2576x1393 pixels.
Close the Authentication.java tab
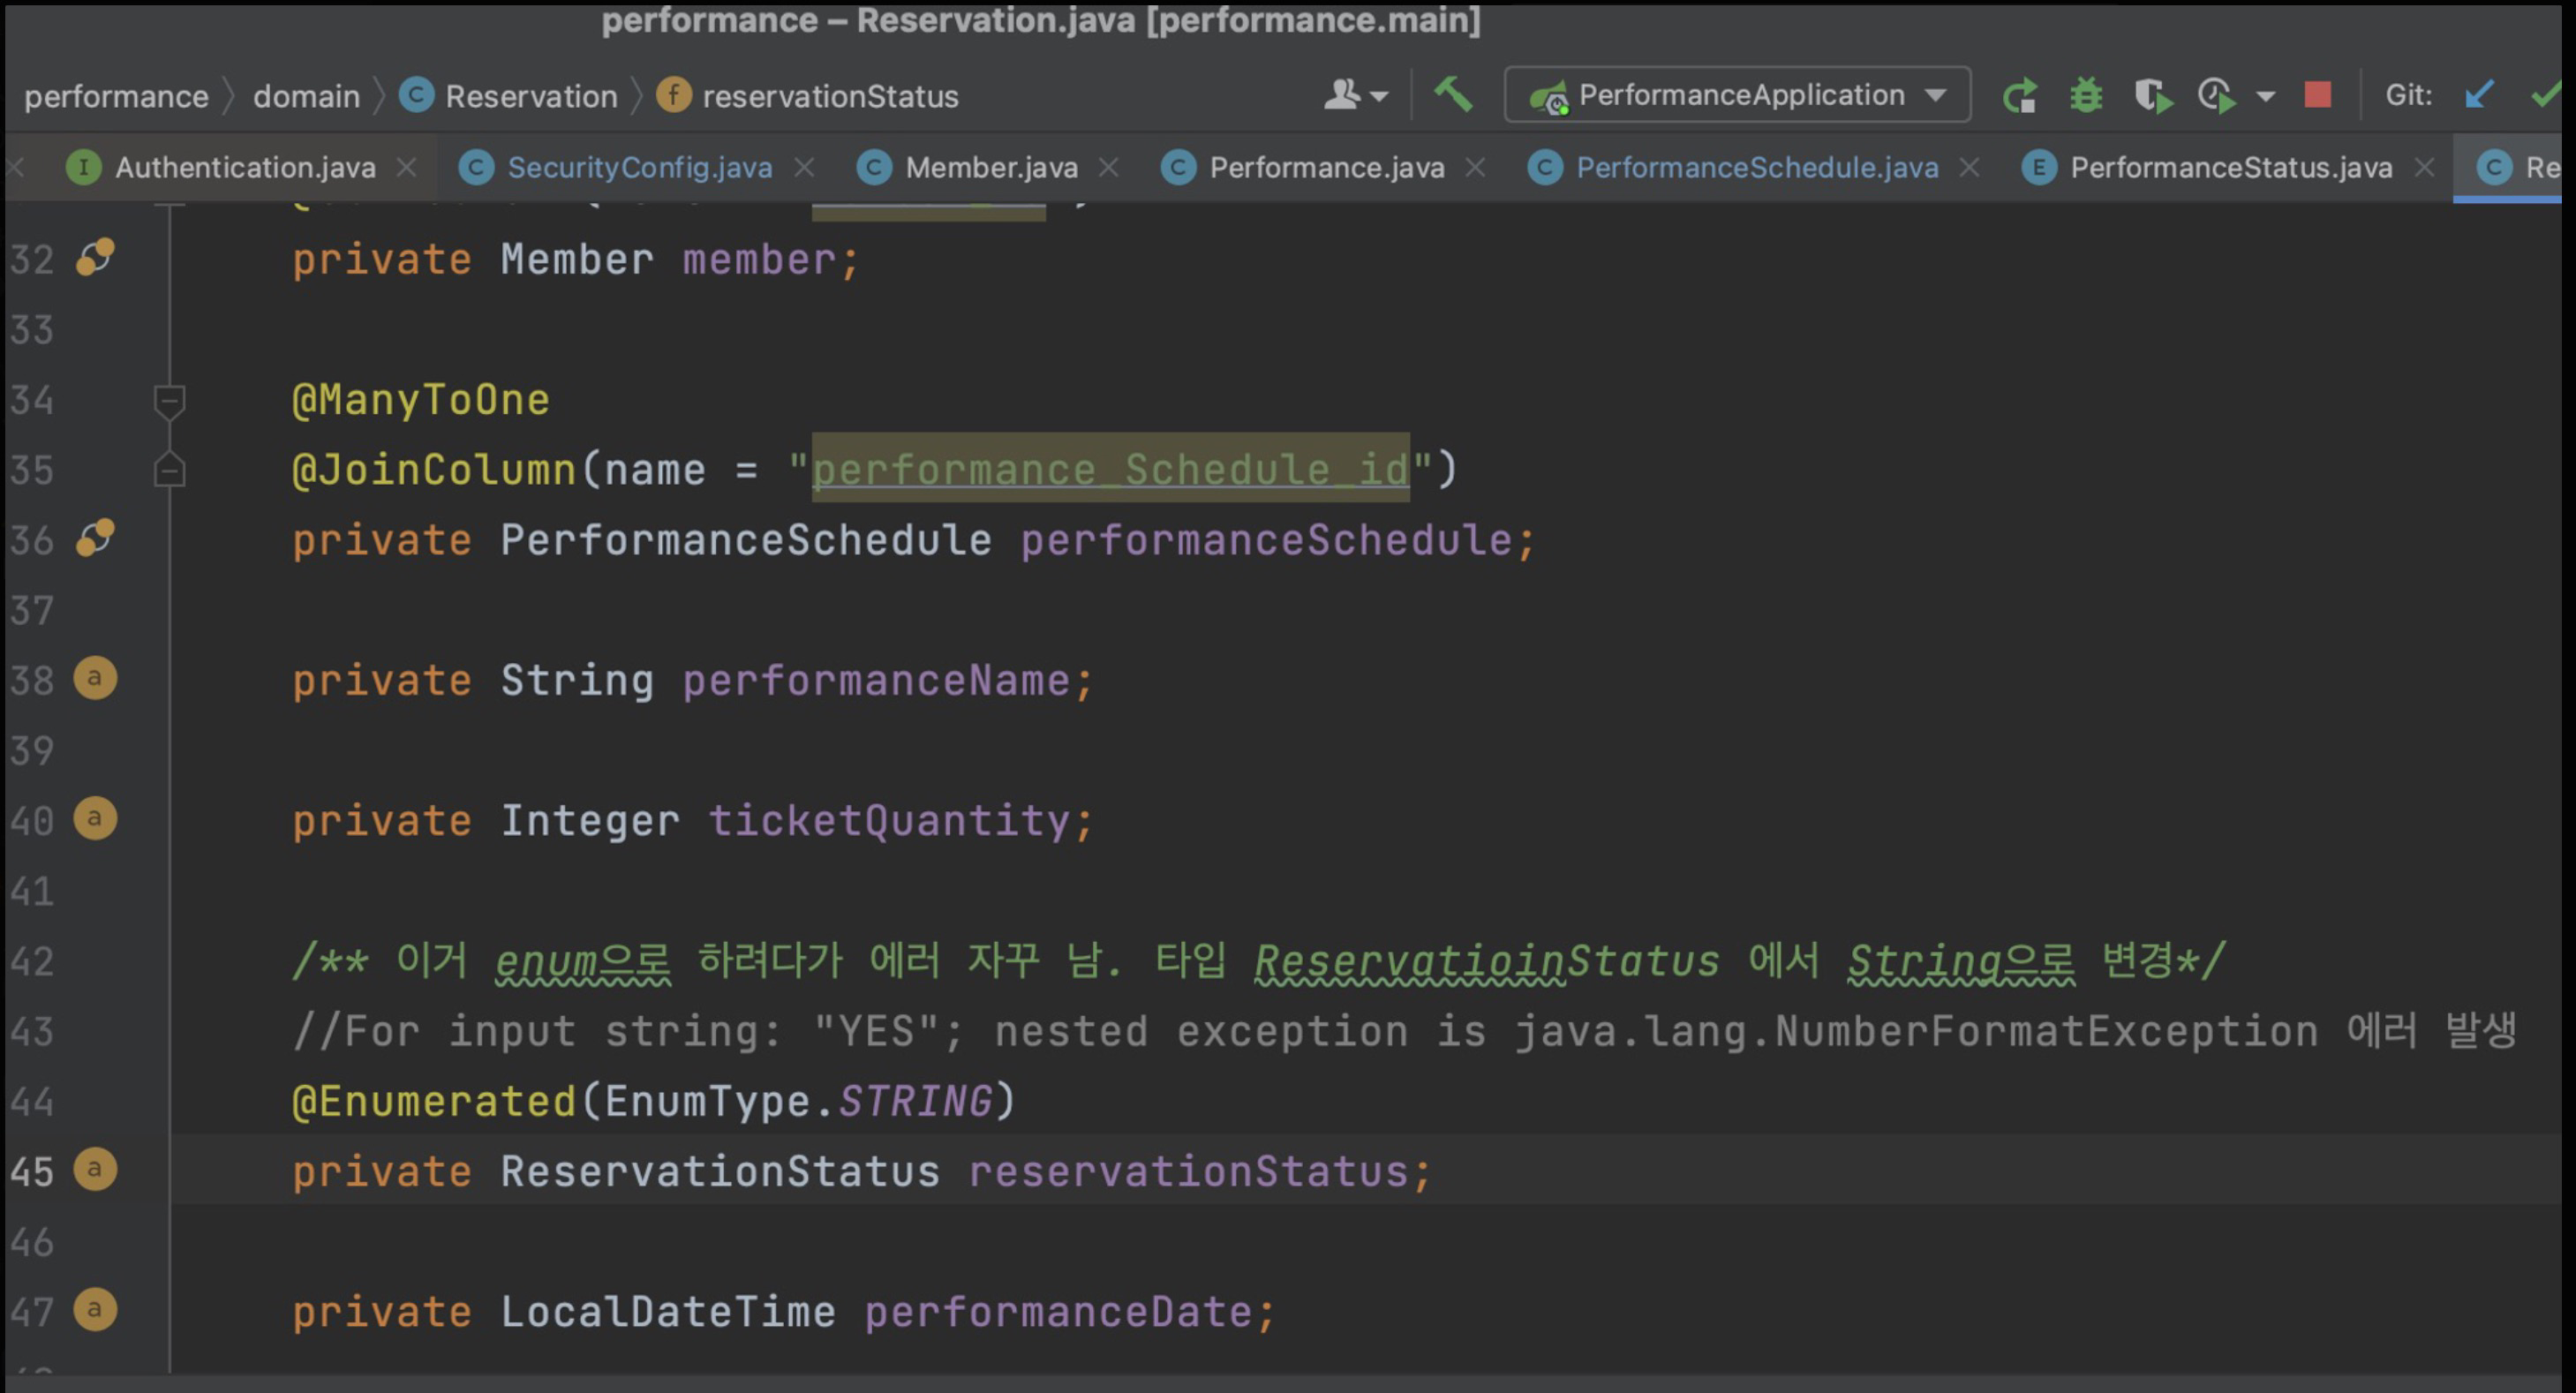point(406,168)
